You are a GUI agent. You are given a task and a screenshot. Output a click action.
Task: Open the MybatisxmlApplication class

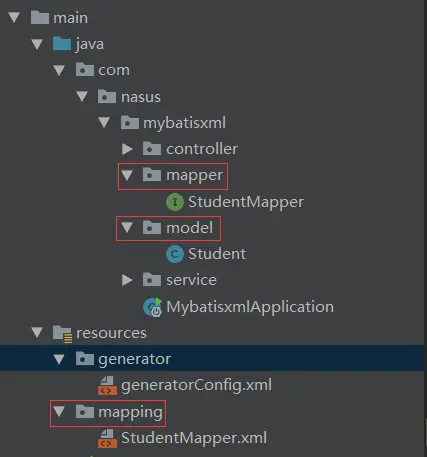click(250, 307)
